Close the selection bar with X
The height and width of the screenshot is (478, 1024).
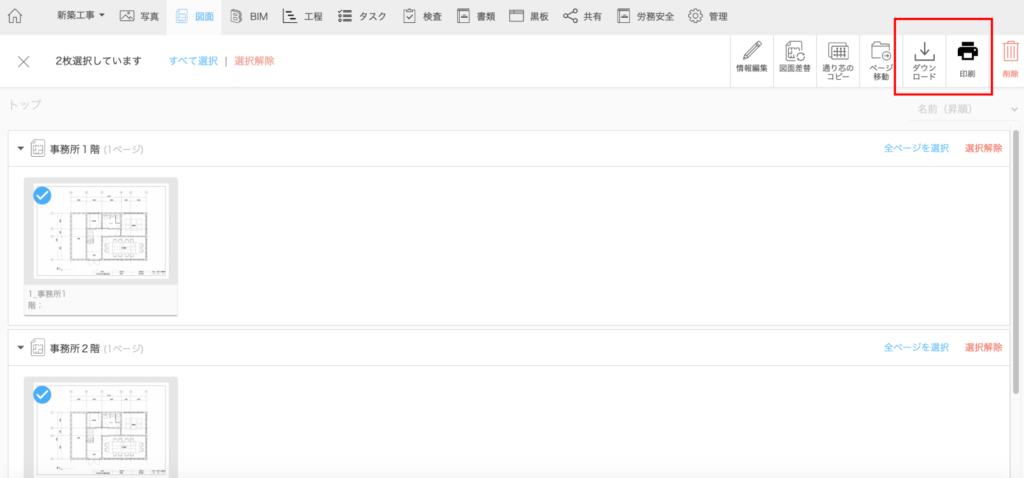(24, 61)
